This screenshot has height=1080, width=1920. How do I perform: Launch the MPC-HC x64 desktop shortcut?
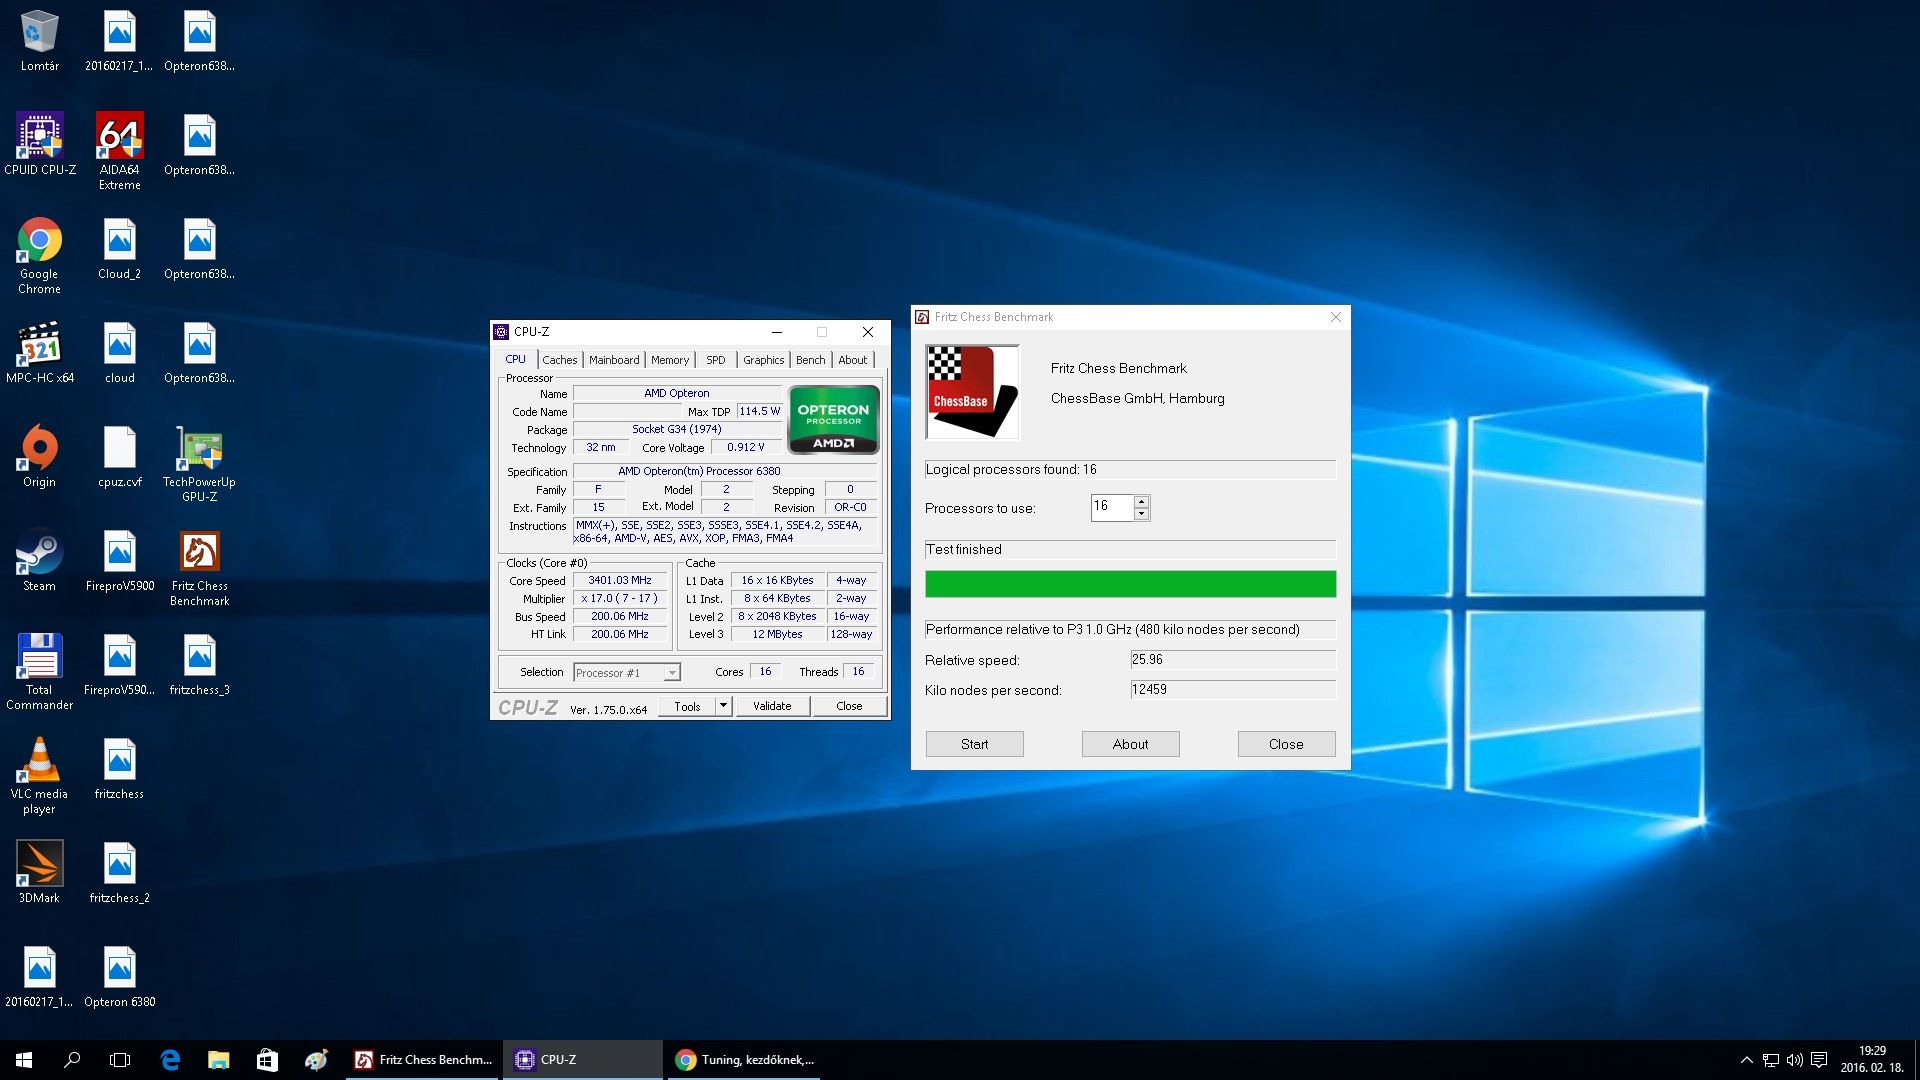(x=40, y=352)
